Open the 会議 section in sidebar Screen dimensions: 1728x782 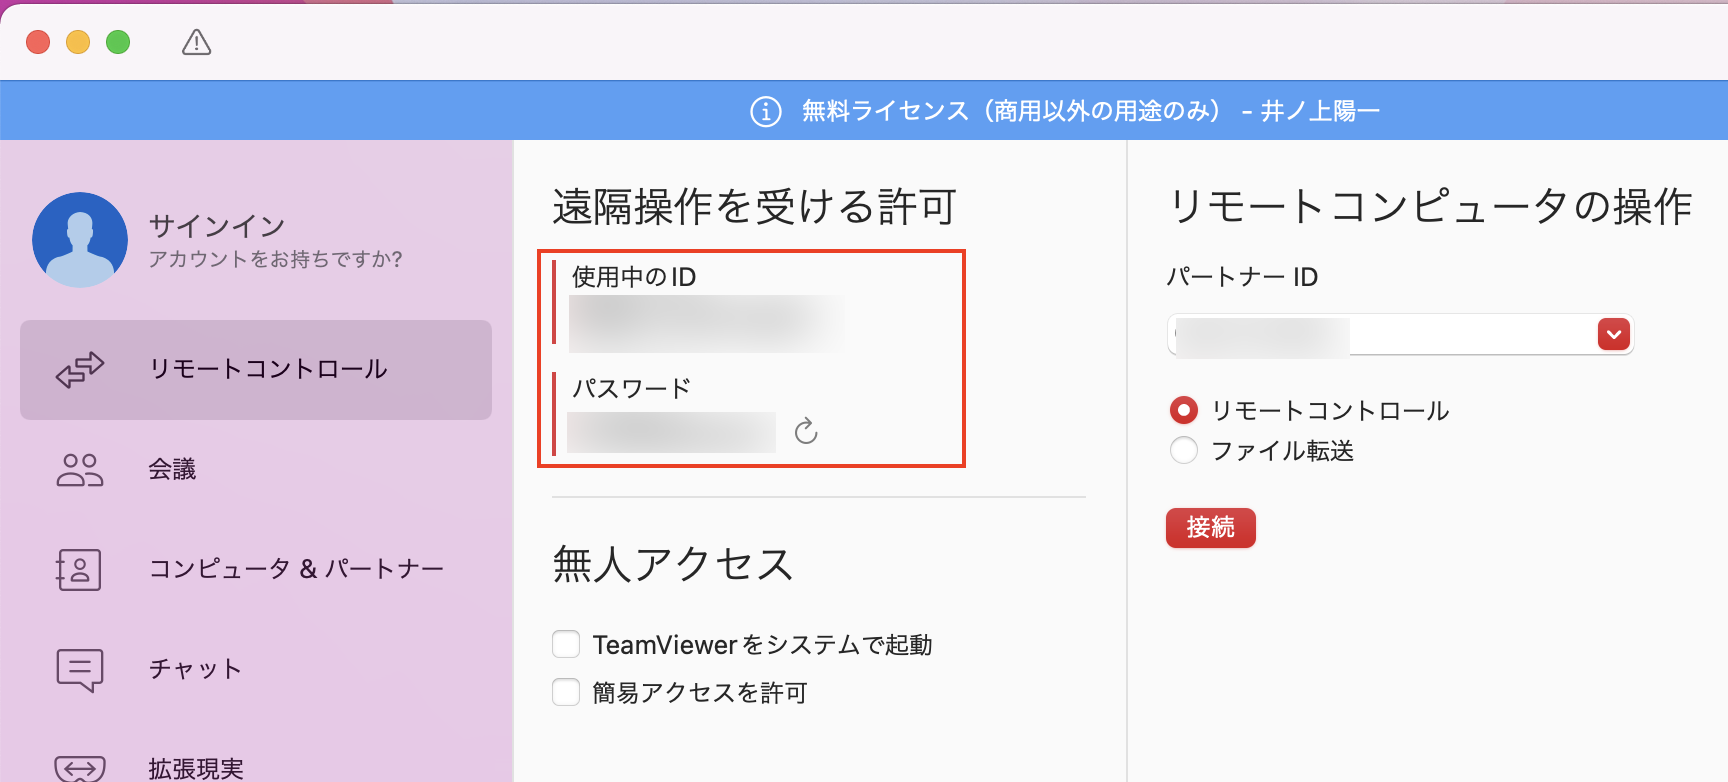(x=172, y=469)
